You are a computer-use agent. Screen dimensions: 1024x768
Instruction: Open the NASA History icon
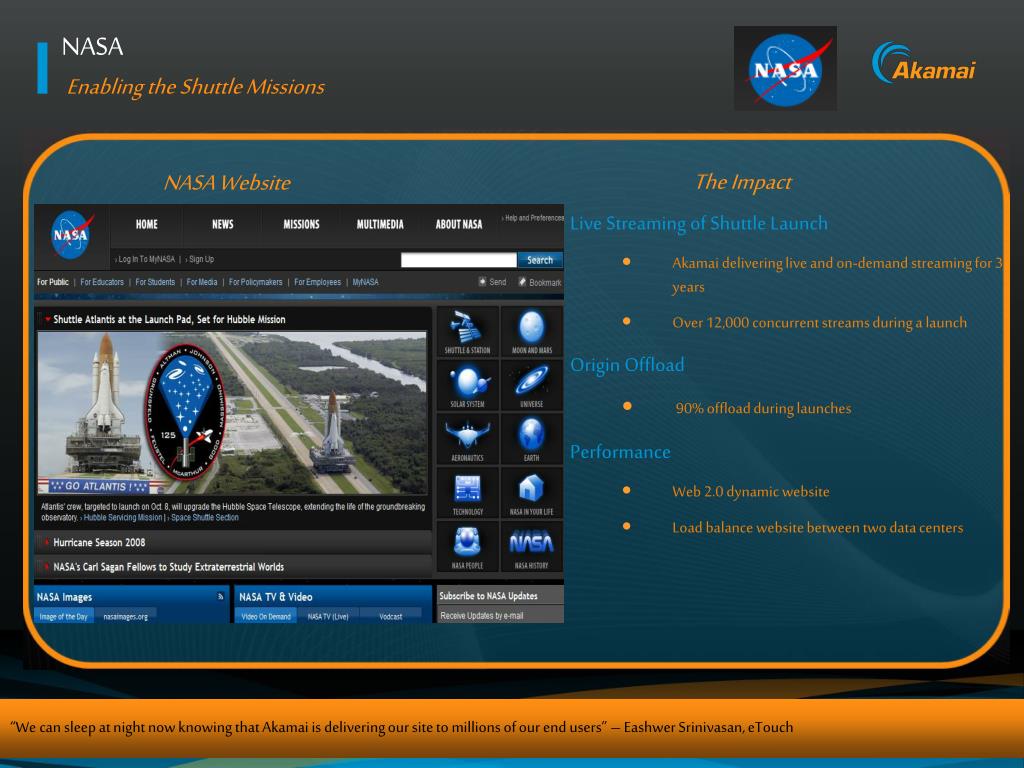pyautogui.click(x=532, y=547)
